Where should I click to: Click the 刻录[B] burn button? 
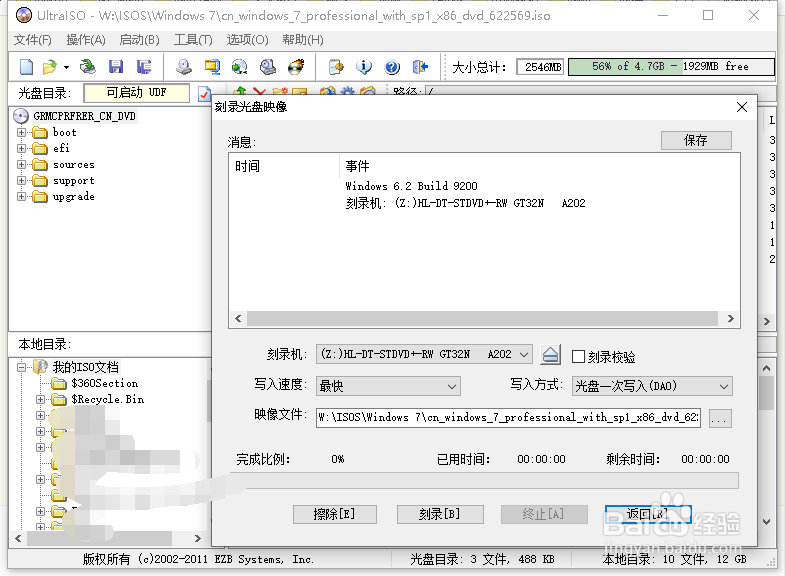coord(440,514)
